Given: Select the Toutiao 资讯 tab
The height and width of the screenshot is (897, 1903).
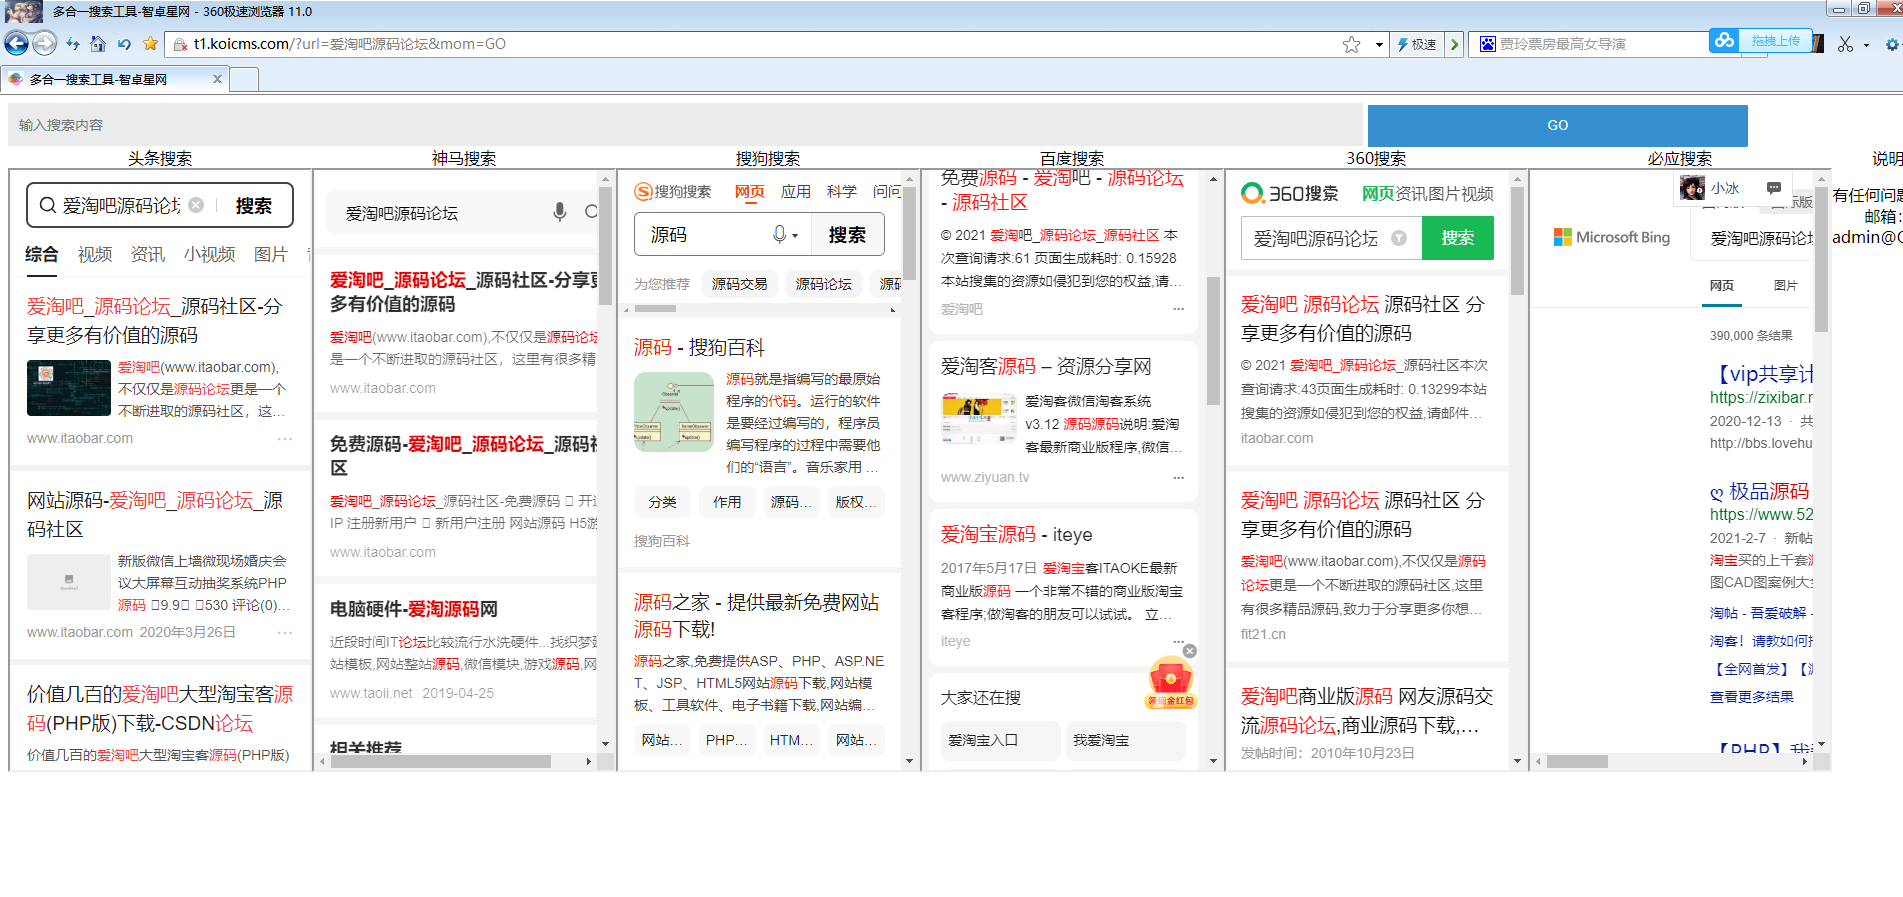Looking at the screenshot, I should click(148, 254).
